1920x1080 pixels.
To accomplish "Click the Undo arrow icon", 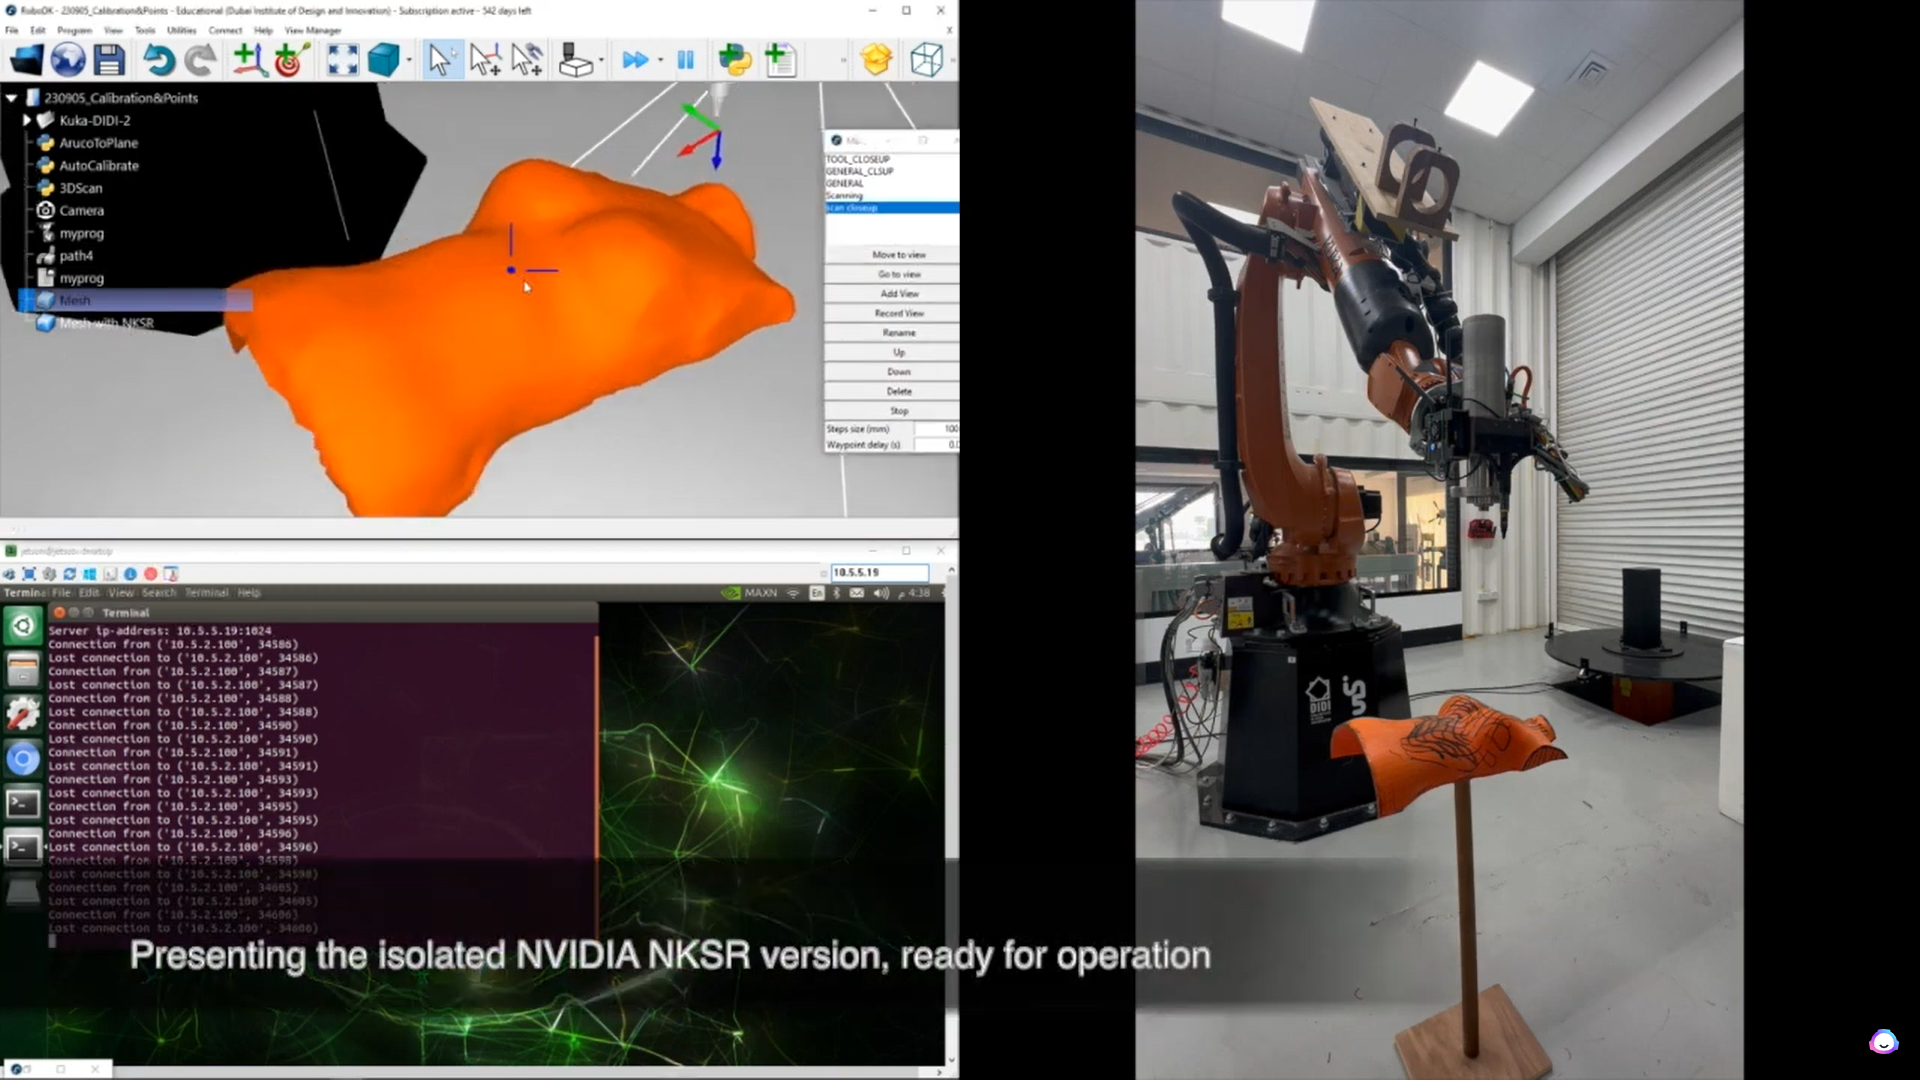I will [x=158, y=60].
